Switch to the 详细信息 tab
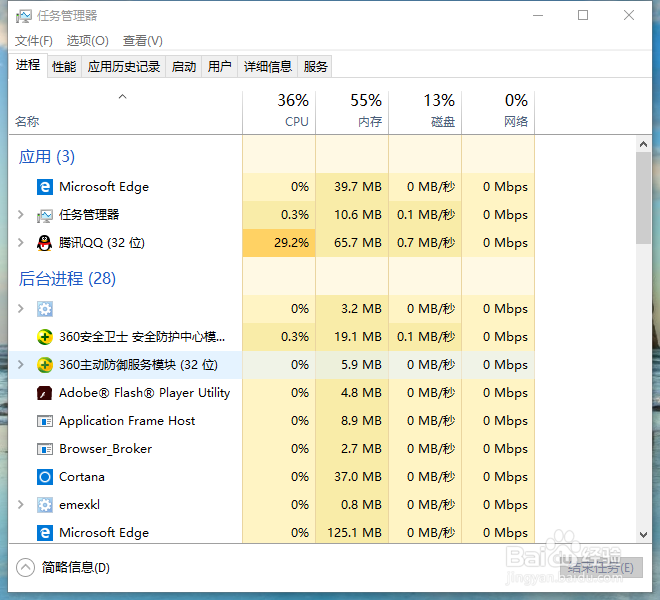The image size is (660, 600). [268, 67]
